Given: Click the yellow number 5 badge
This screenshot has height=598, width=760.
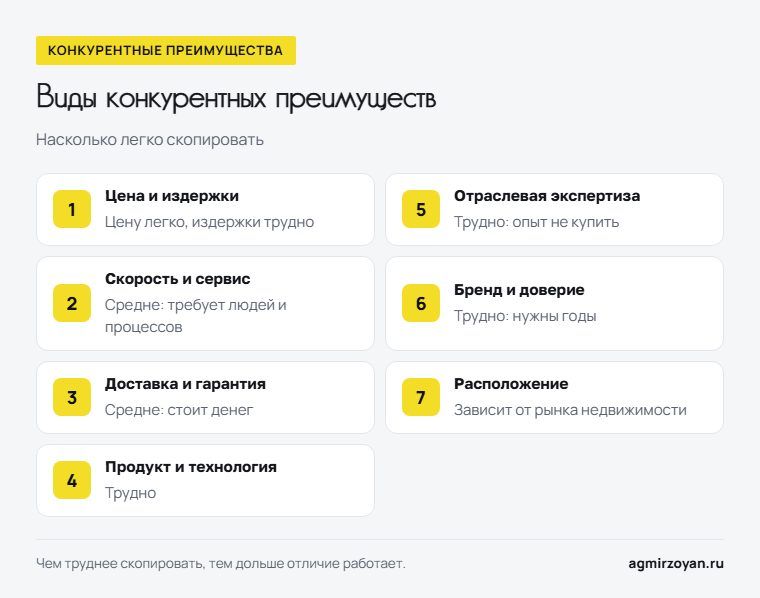Looking at the screenshot, I should pos(421,209).
